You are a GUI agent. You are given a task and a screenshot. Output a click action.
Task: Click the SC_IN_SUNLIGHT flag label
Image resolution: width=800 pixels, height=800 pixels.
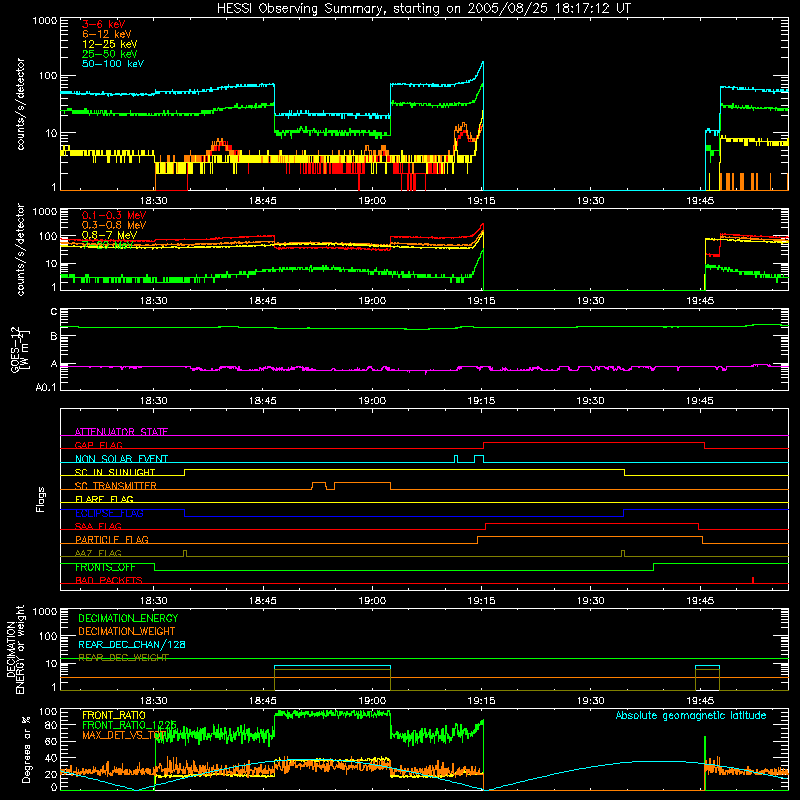point(115,472)
